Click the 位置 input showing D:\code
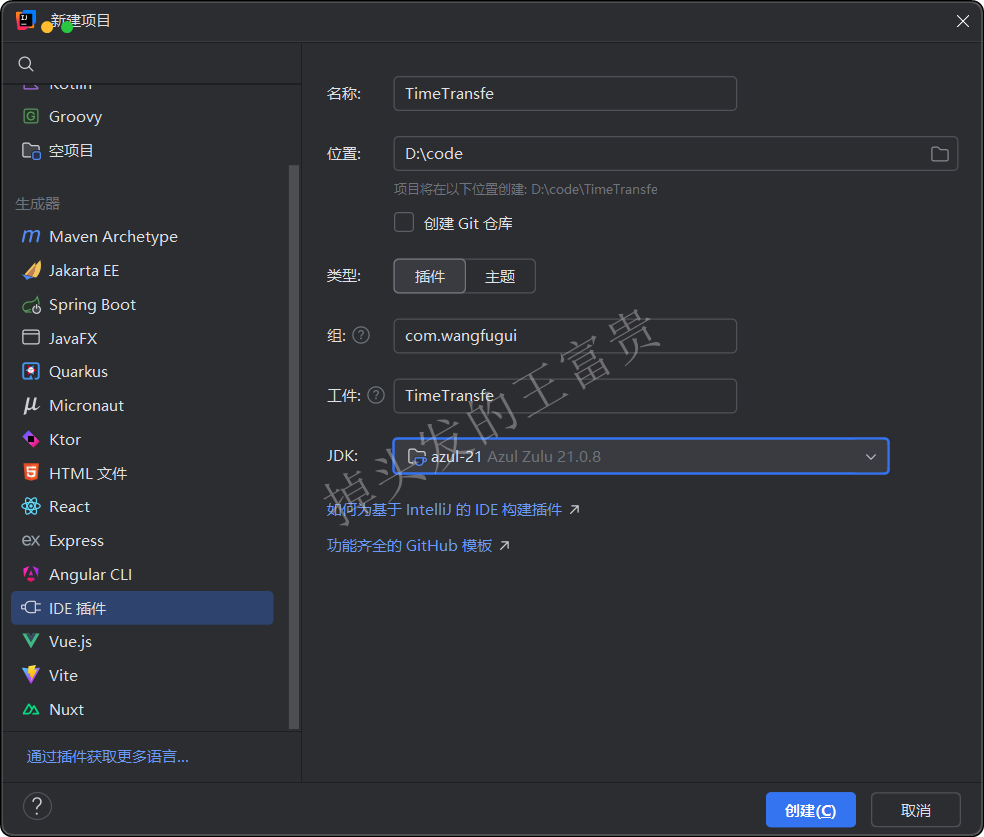 click(x=675, y=154)
